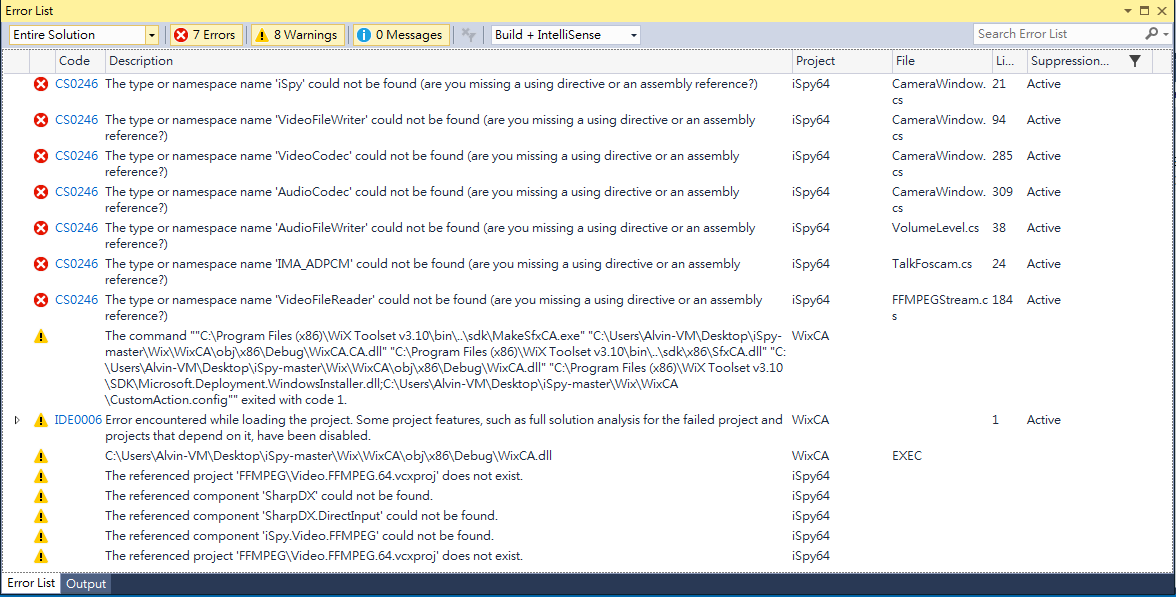
Task: Select 'iSpy.Video.FFMPEG' could not be found warning text
Action: click(298, 536)
